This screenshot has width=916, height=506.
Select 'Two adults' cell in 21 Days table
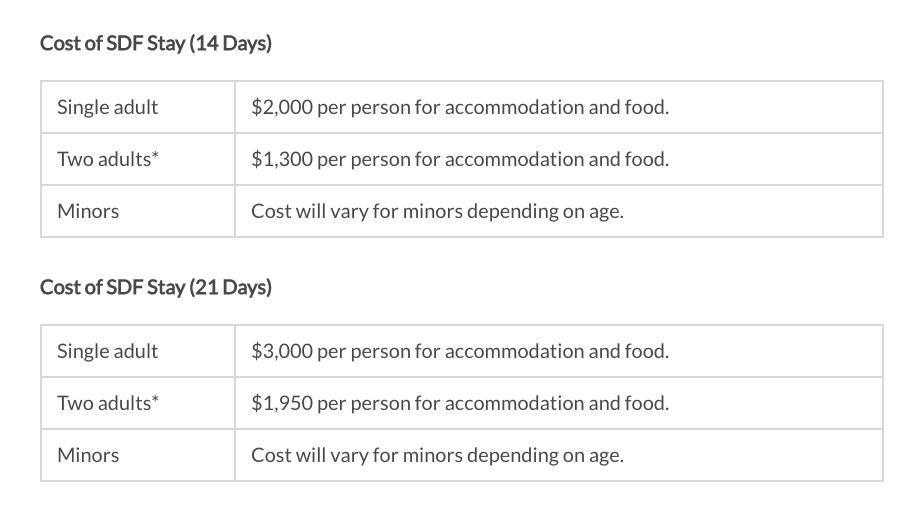[103, 403]
